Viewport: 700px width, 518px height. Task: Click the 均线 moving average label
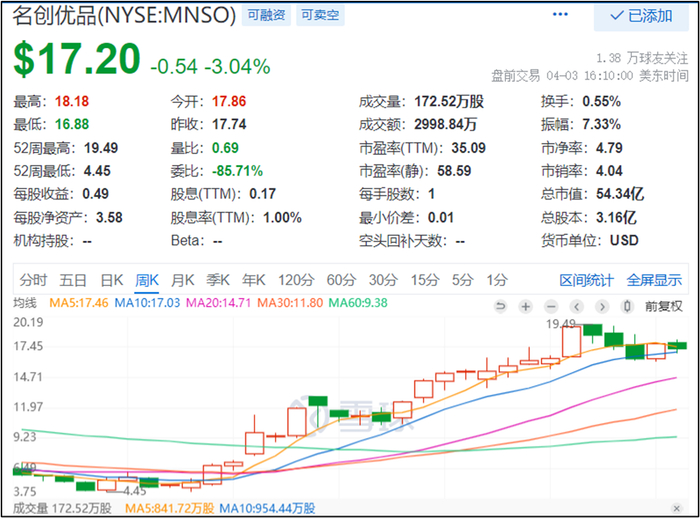(x=25, y=303)
